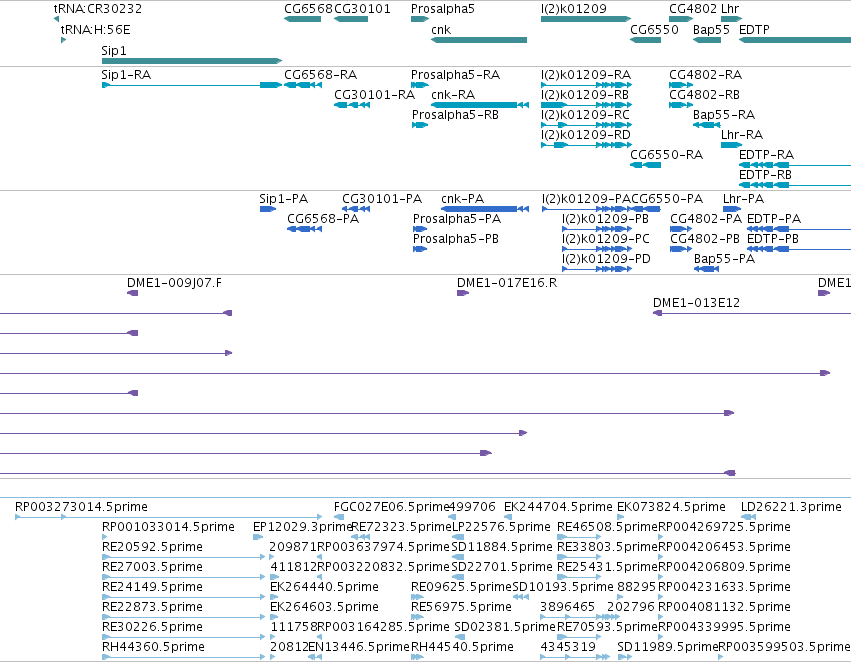
Task: Click the DME1-017E16.R clone label
Action: pos(507,283)
